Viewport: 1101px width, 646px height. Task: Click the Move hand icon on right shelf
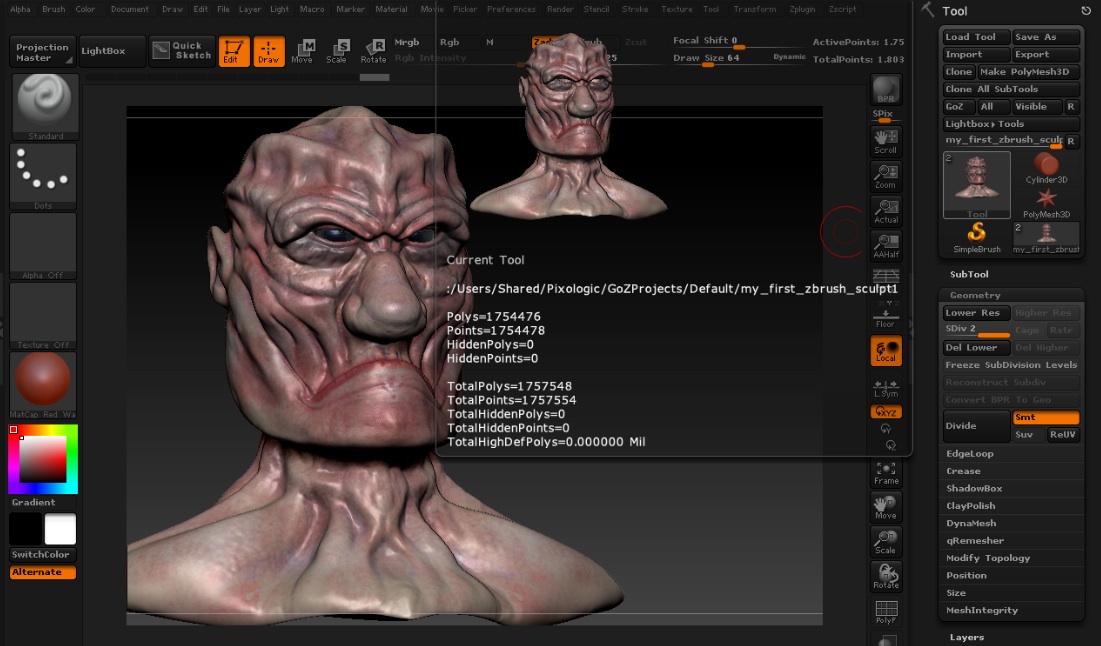click(886, 507)
